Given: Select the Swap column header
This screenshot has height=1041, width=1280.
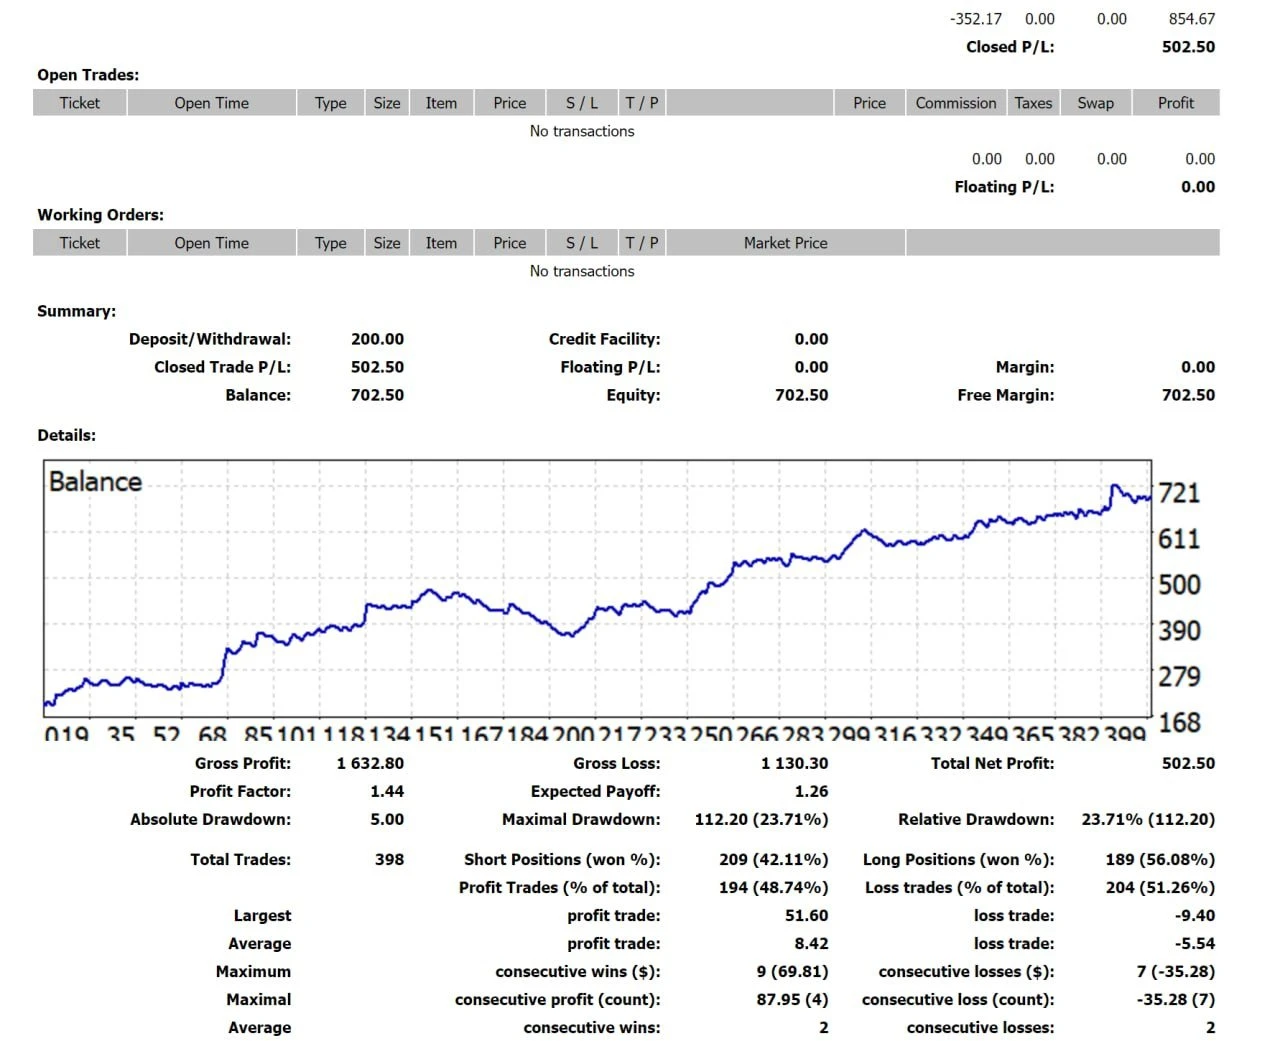Looking at the screenshot, I should pyautogui.click(x=1095, y=103).
